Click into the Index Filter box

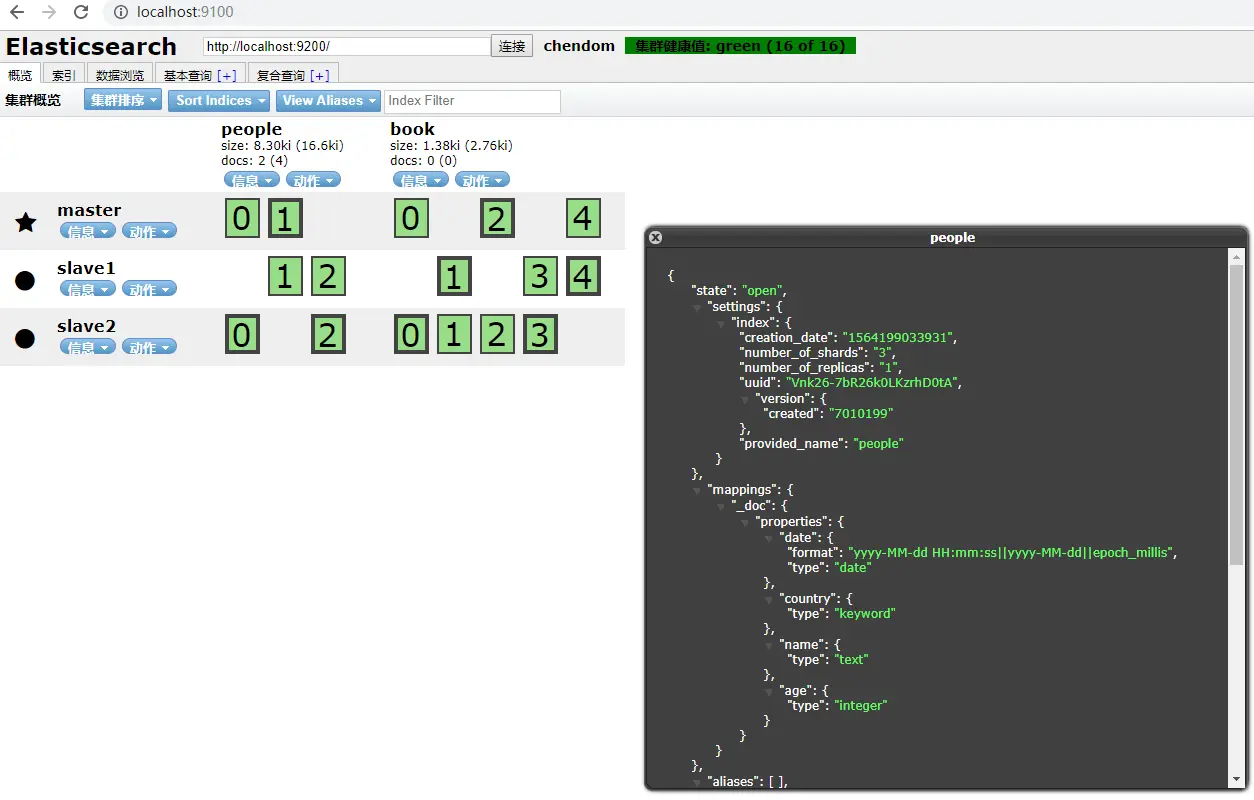472,101
